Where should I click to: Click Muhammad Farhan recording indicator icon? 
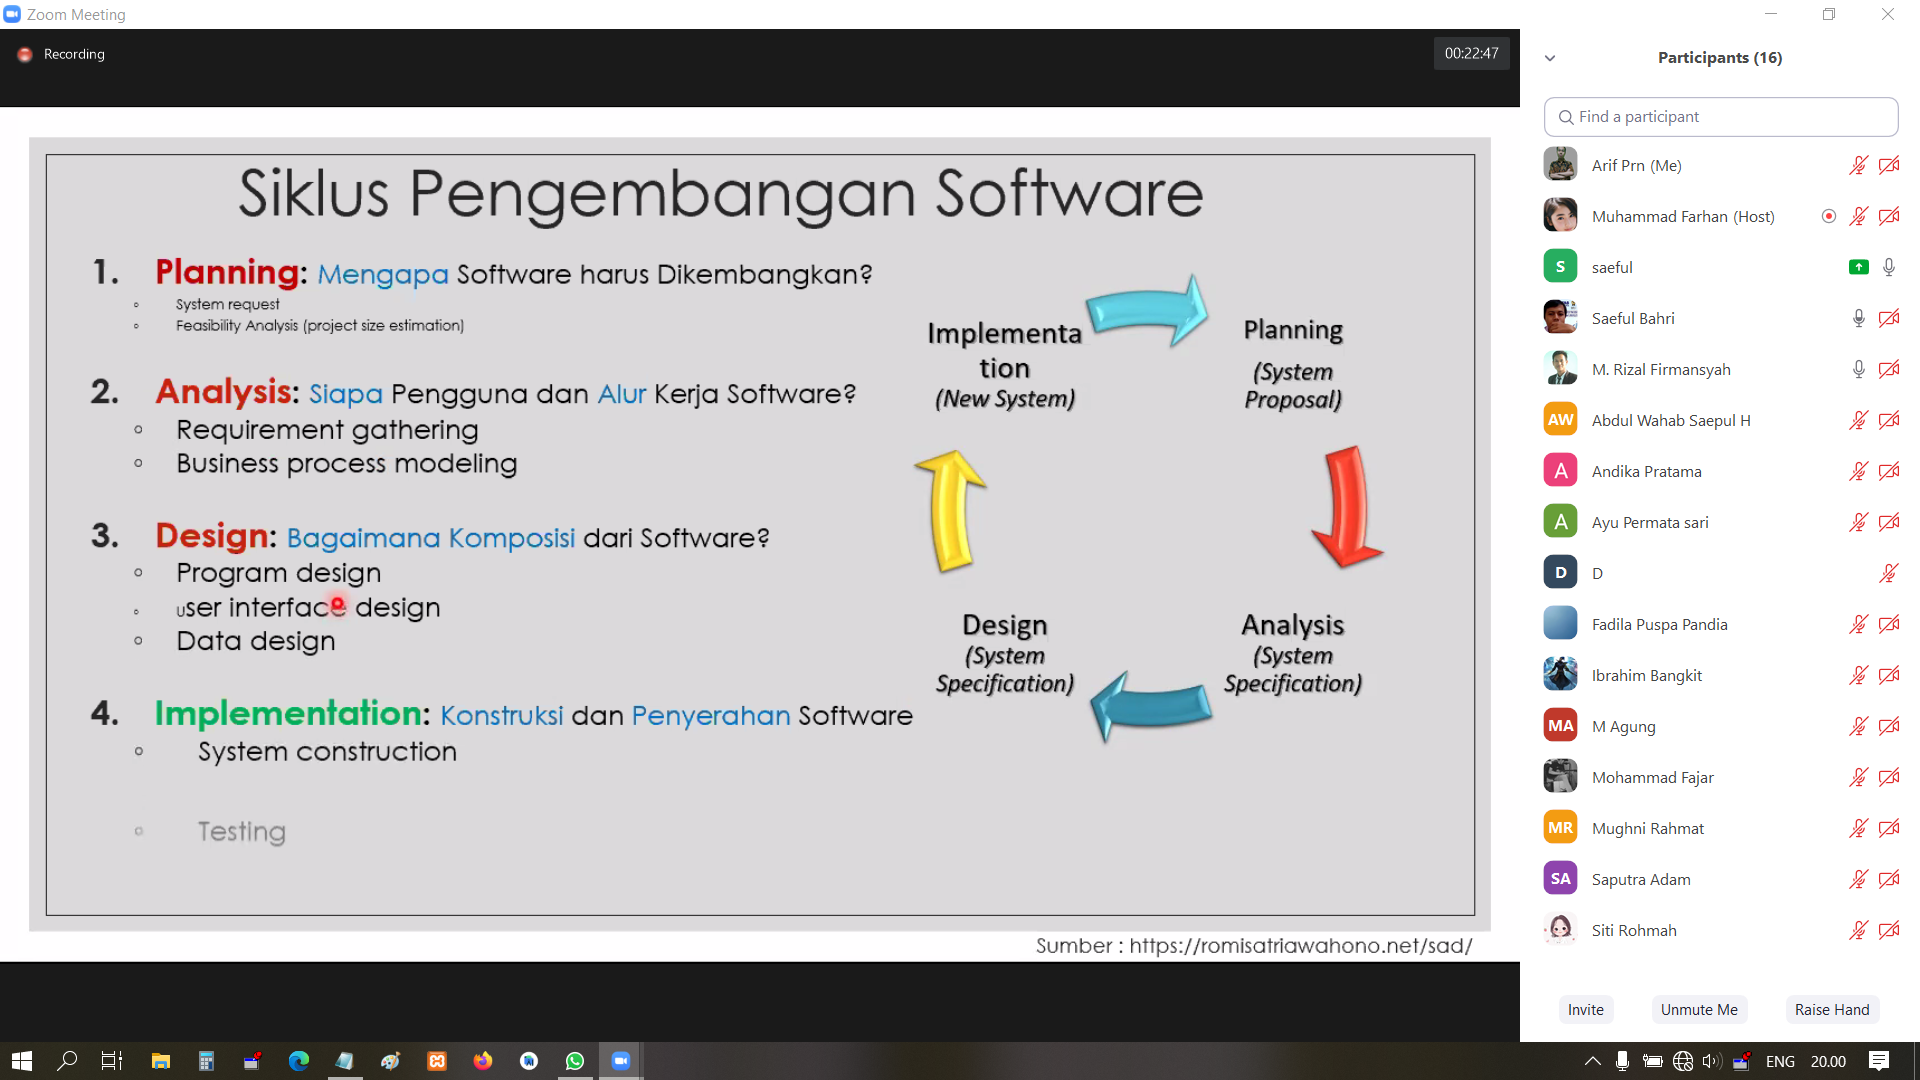[x=1829, y=216]
